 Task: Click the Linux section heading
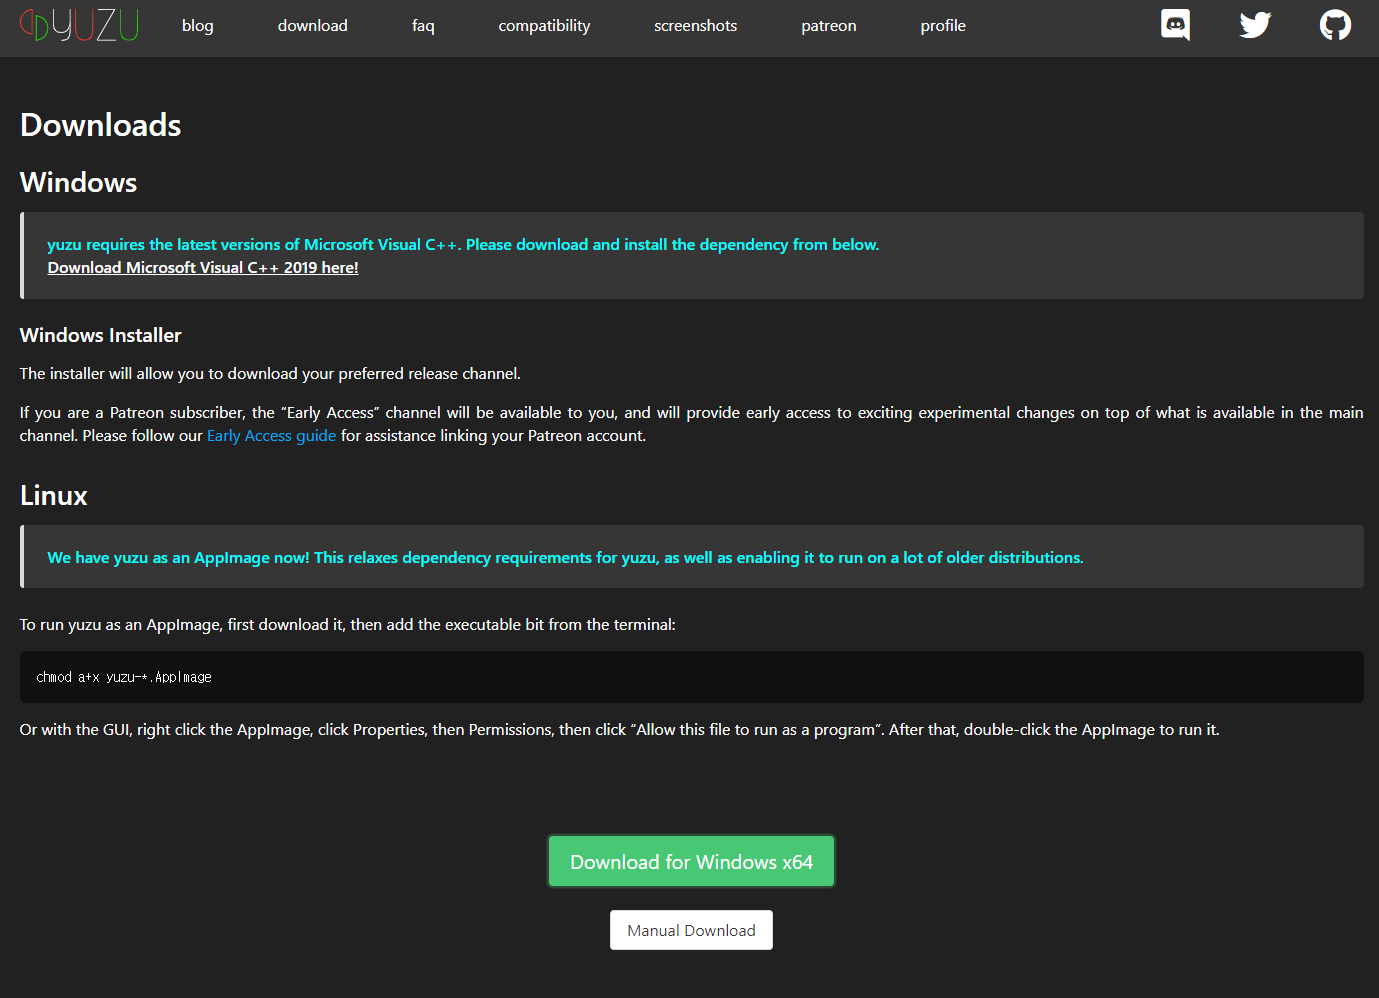click(53, 496)
